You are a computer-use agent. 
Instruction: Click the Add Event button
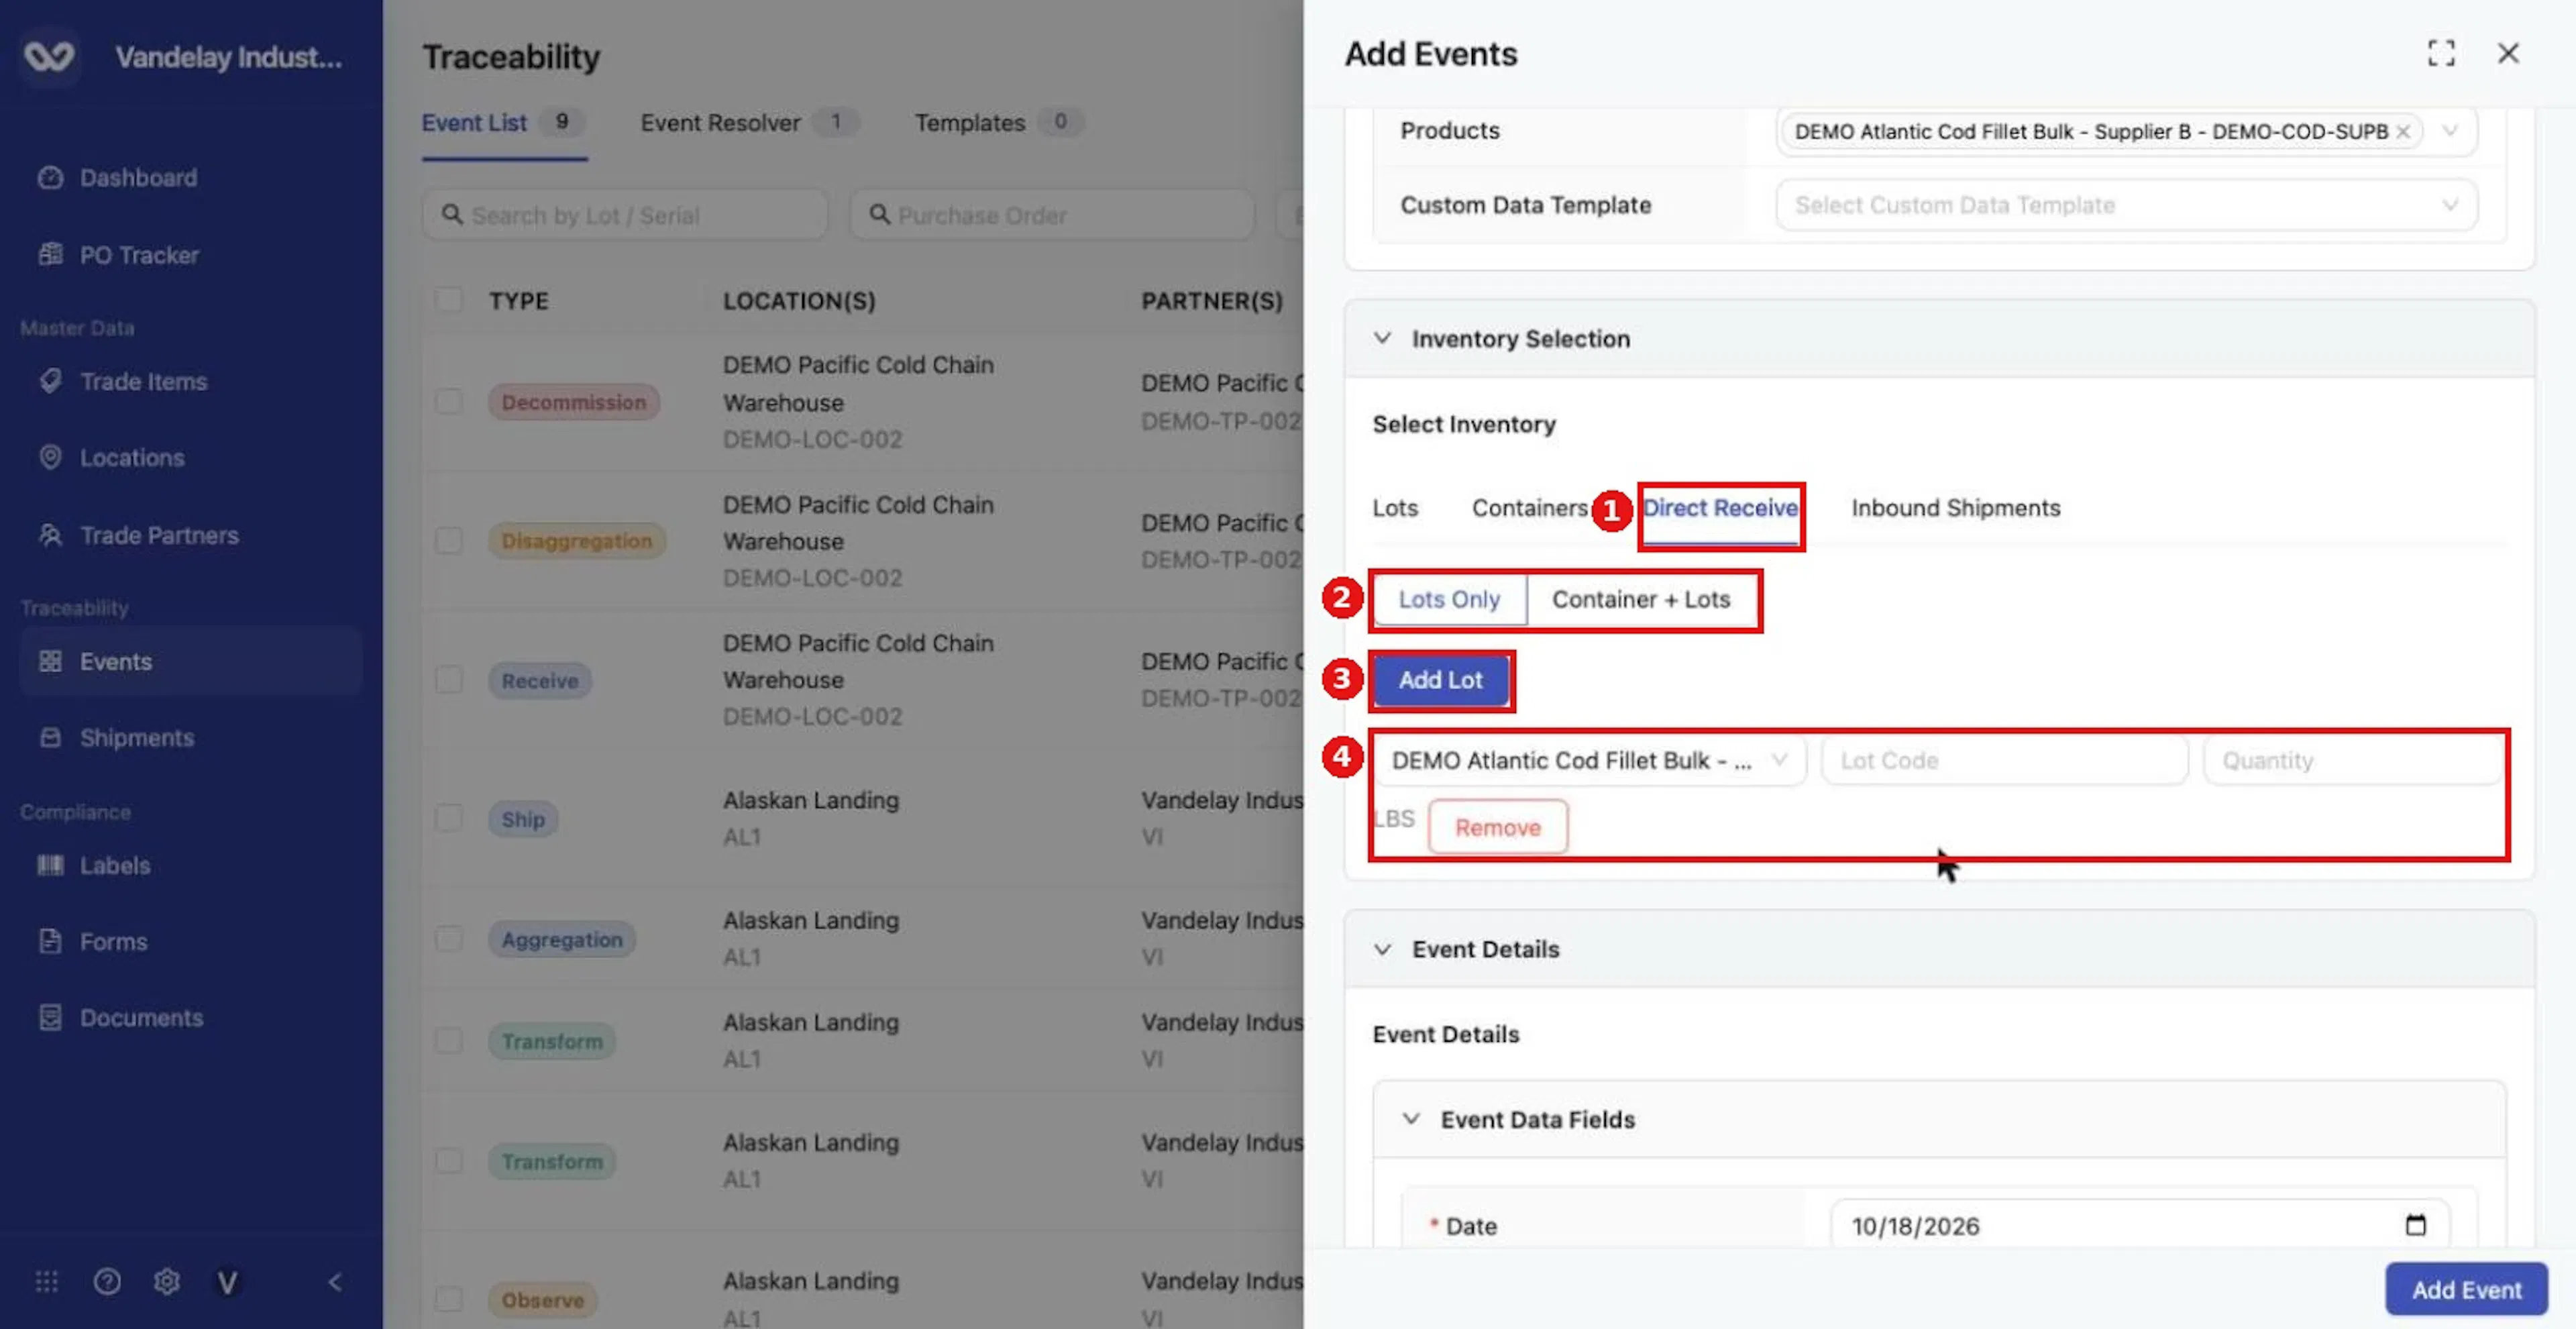point(2466,1290)
